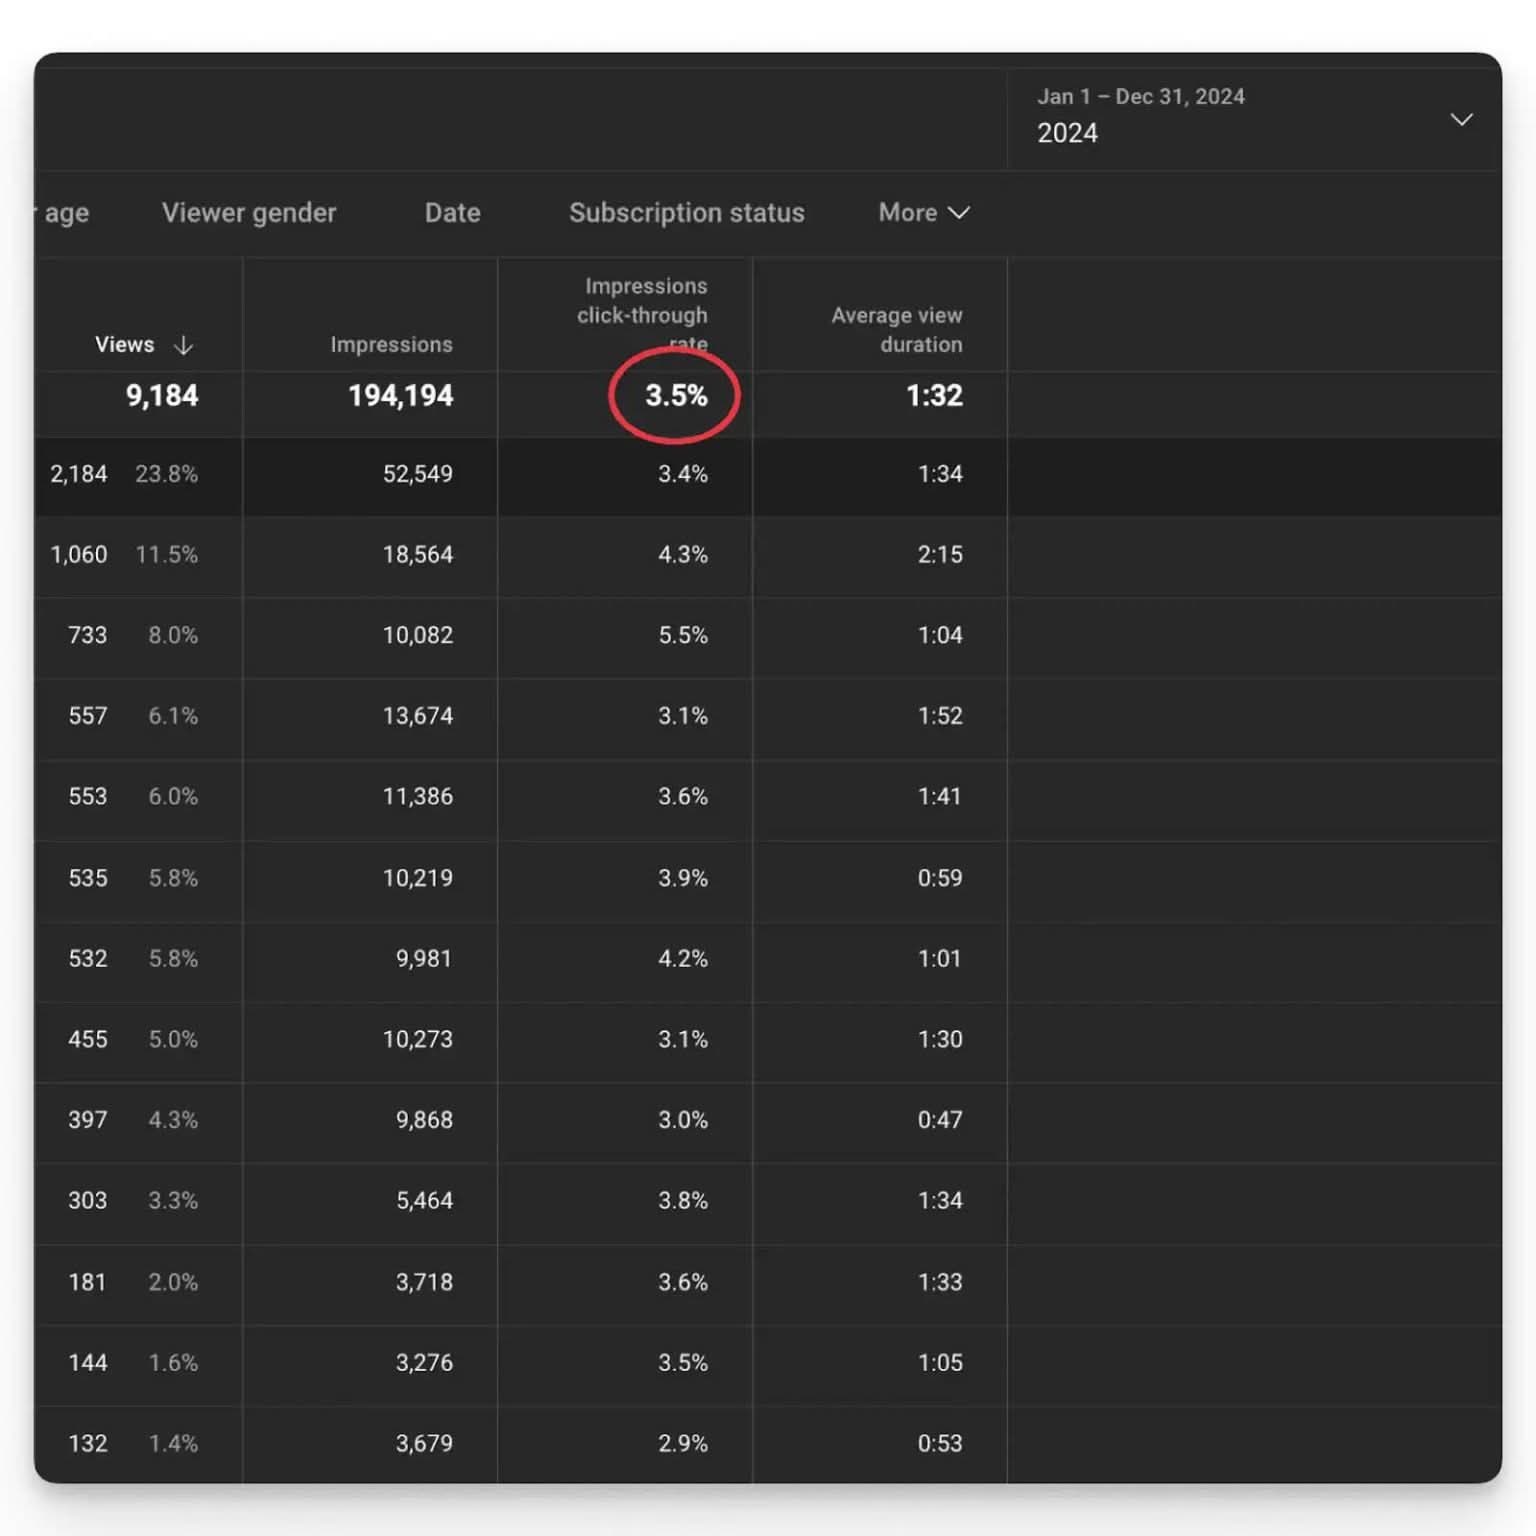Click the circled 3.5% total click-through rate
Viewport: 1536px width, 1536px height.
[x=675, y=396]
